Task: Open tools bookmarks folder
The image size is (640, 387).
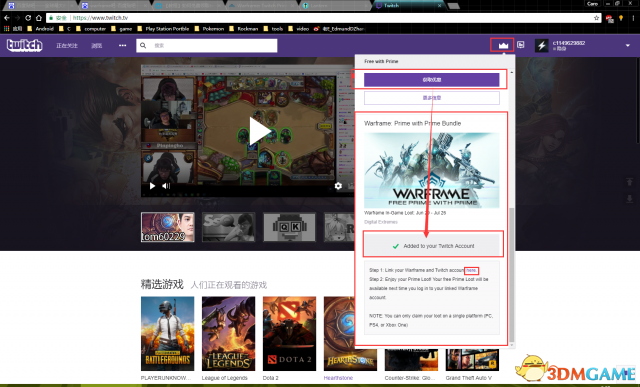Action: 273,29
